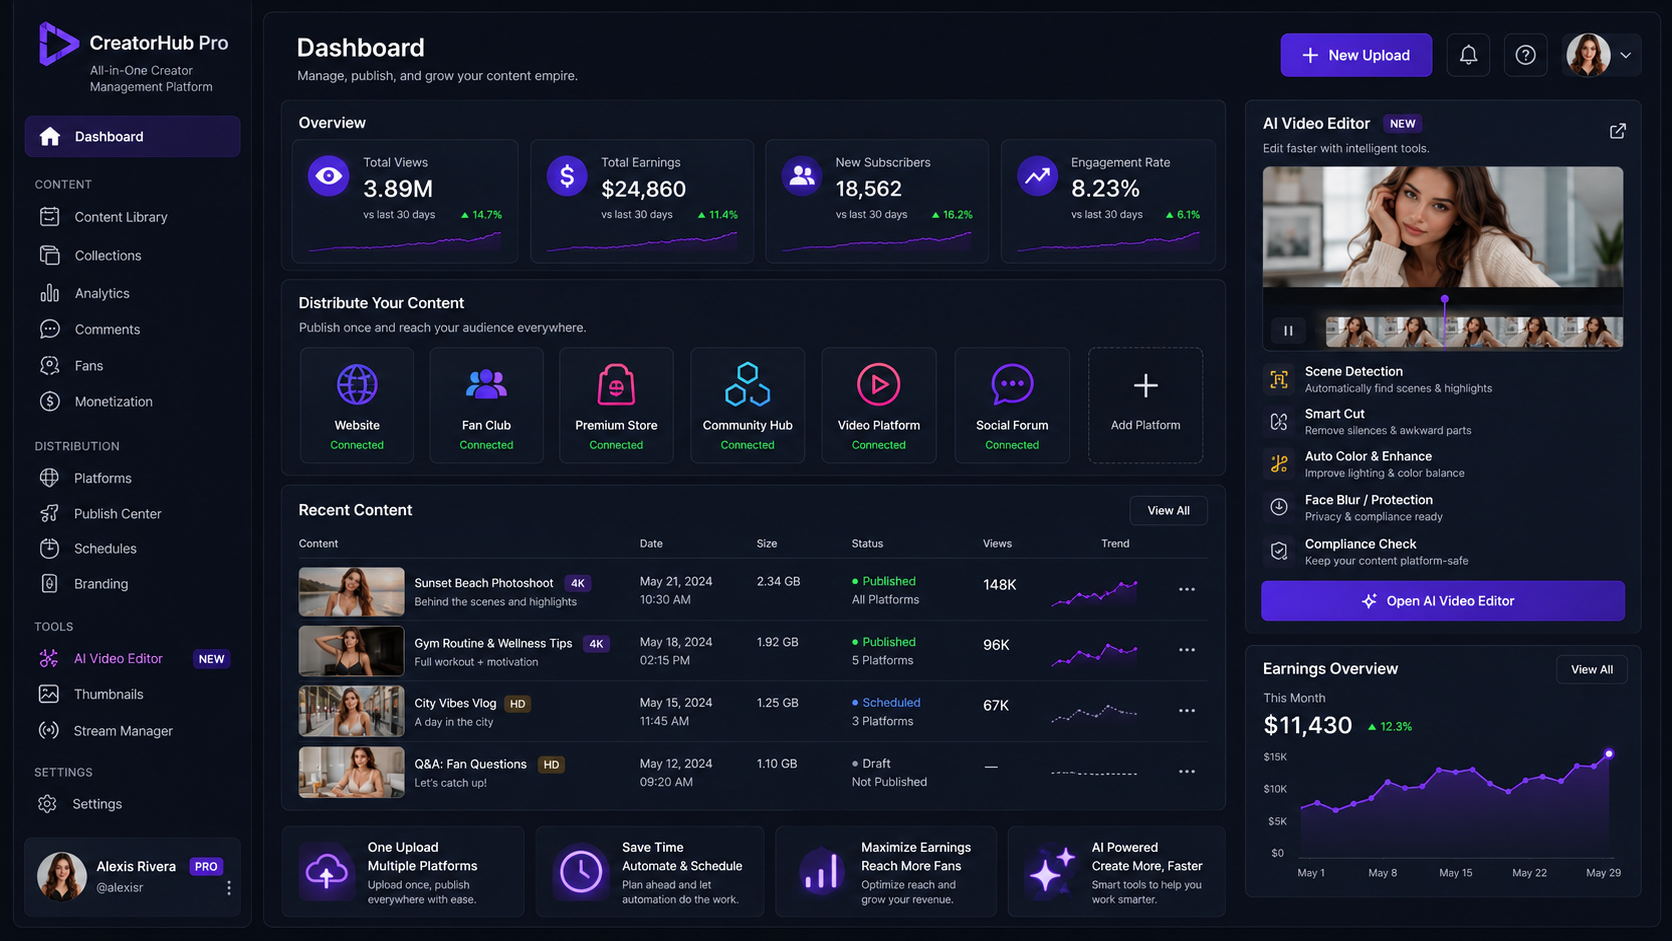This screenshot has width=1672, height=941.
Task: Click the Add Platform plus tile
Action: (1145, 405)
